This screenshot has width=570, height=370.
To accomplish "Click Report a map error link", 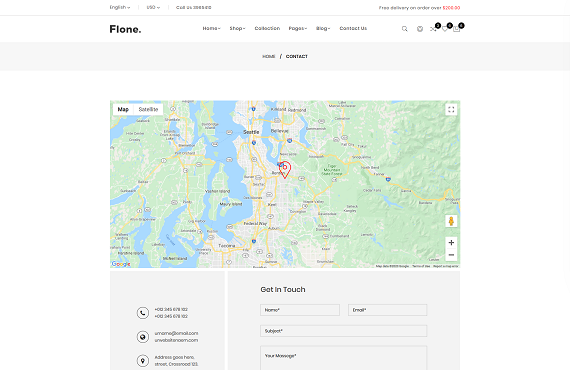I will (x=446, y=266).
